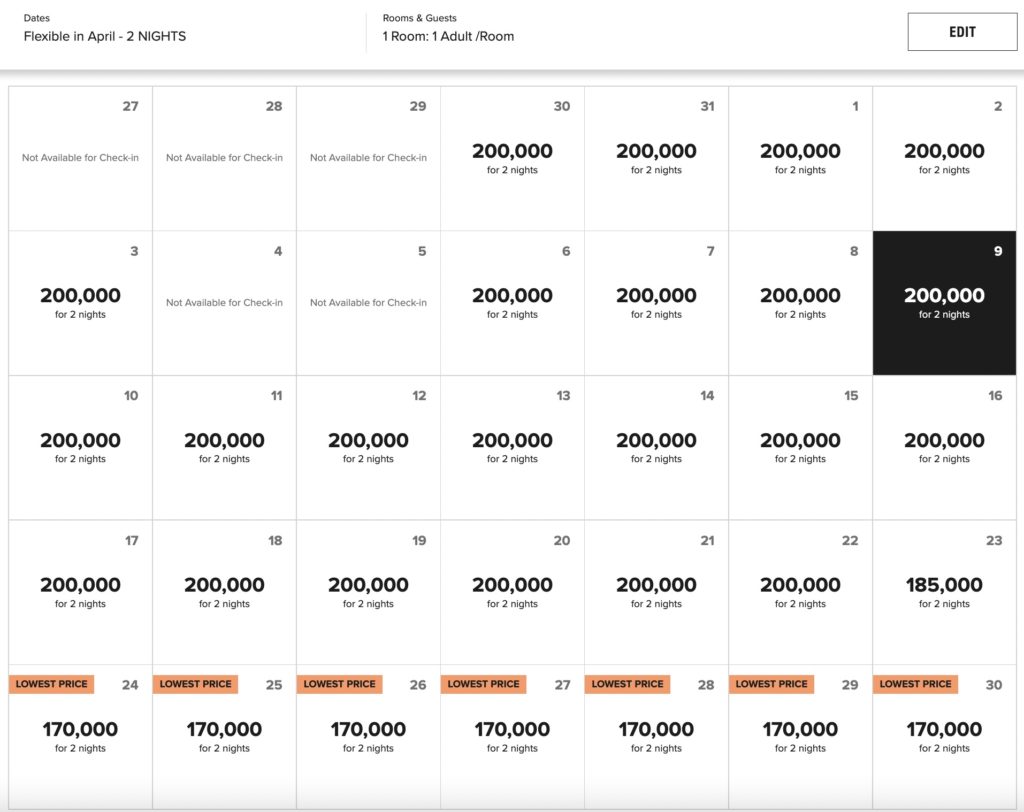Select April 26 lowest price date

coord(368,737)
